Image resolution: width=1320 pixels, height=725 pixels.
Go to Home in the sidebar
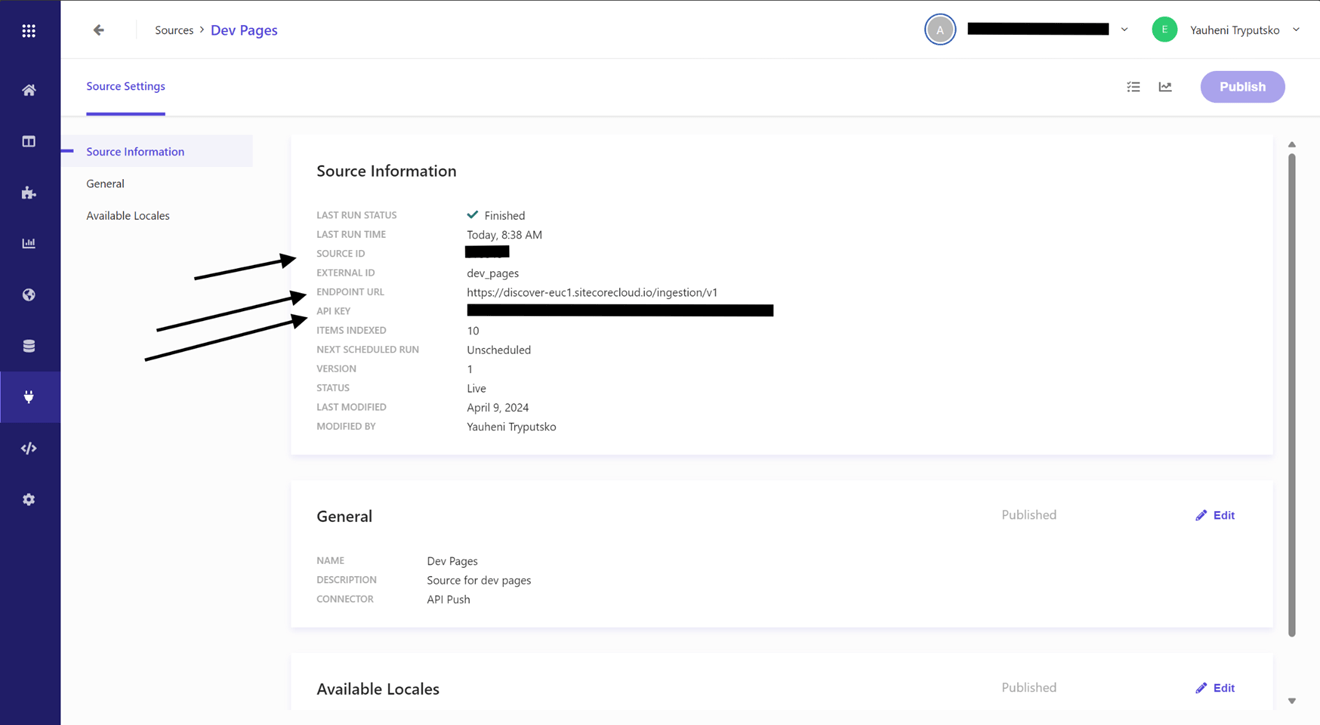(29, 90)
